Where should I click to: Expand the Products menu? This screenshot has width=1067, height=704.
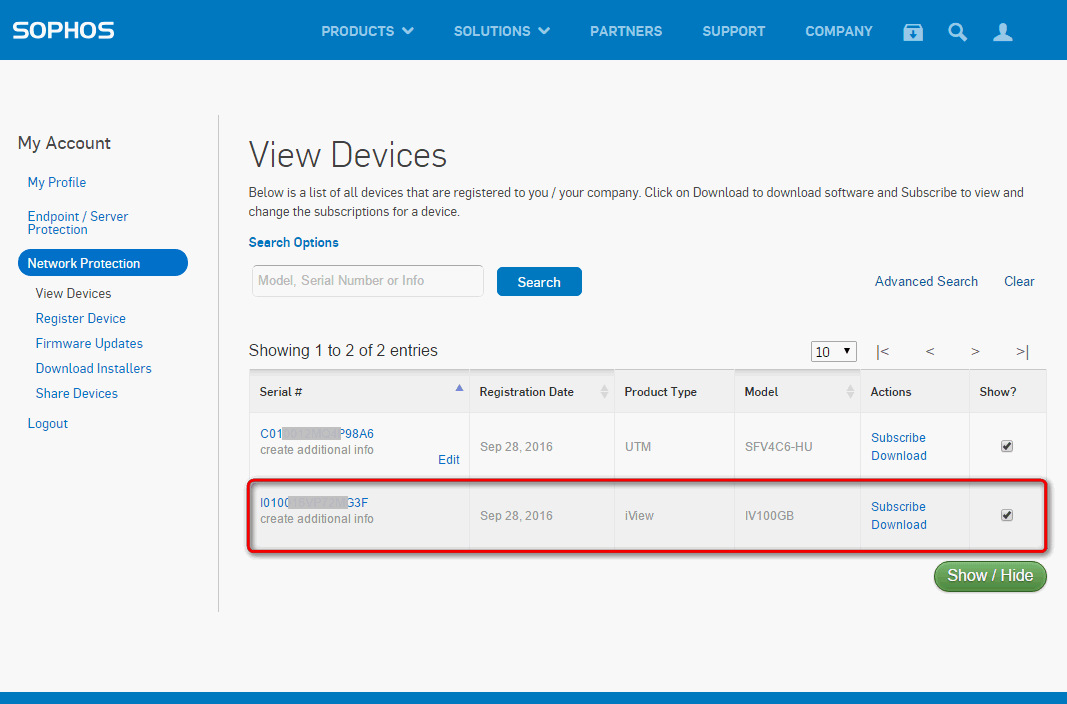point(367,31)
